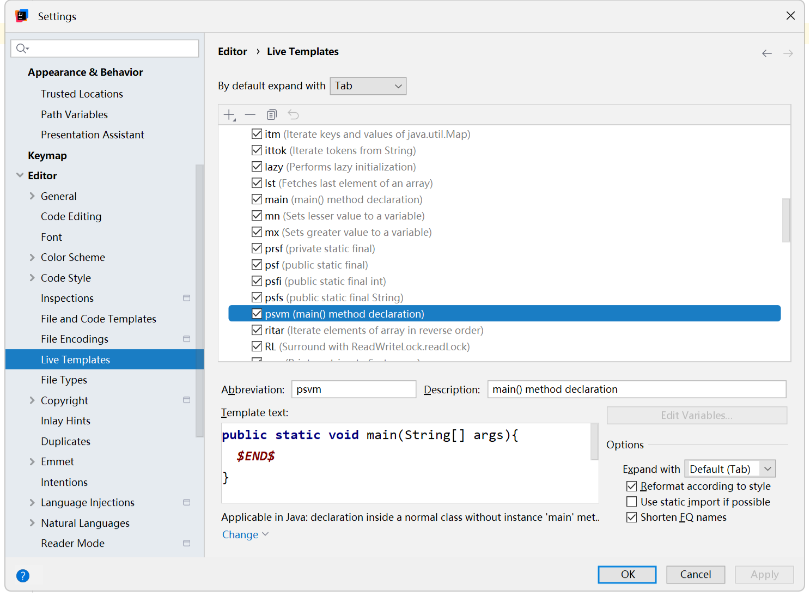This screenshot has width=809, height=593.
Task: Click Editor in the breadcrumb
Action: pyautogui.click(x=233, y=52)
